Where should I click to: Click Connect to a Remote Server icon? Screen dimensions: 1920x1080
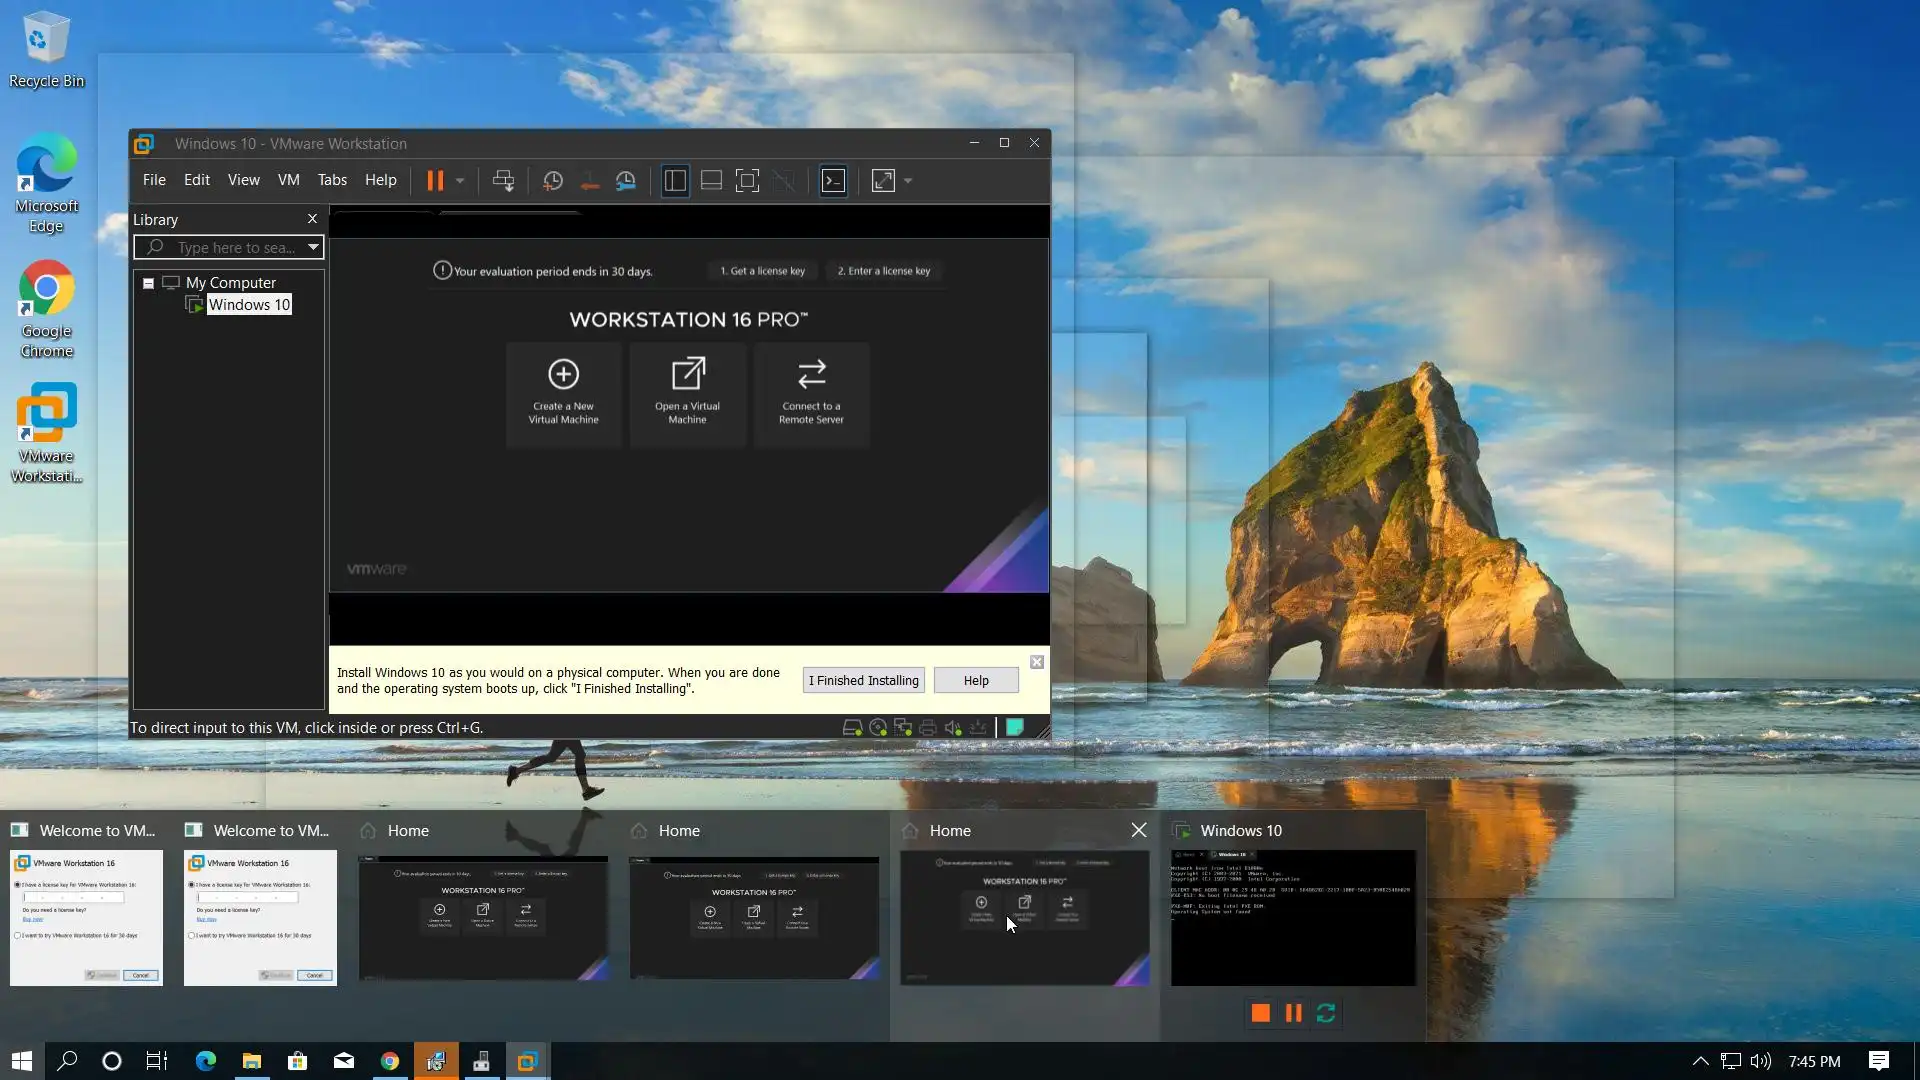click(x=811, y=375)
